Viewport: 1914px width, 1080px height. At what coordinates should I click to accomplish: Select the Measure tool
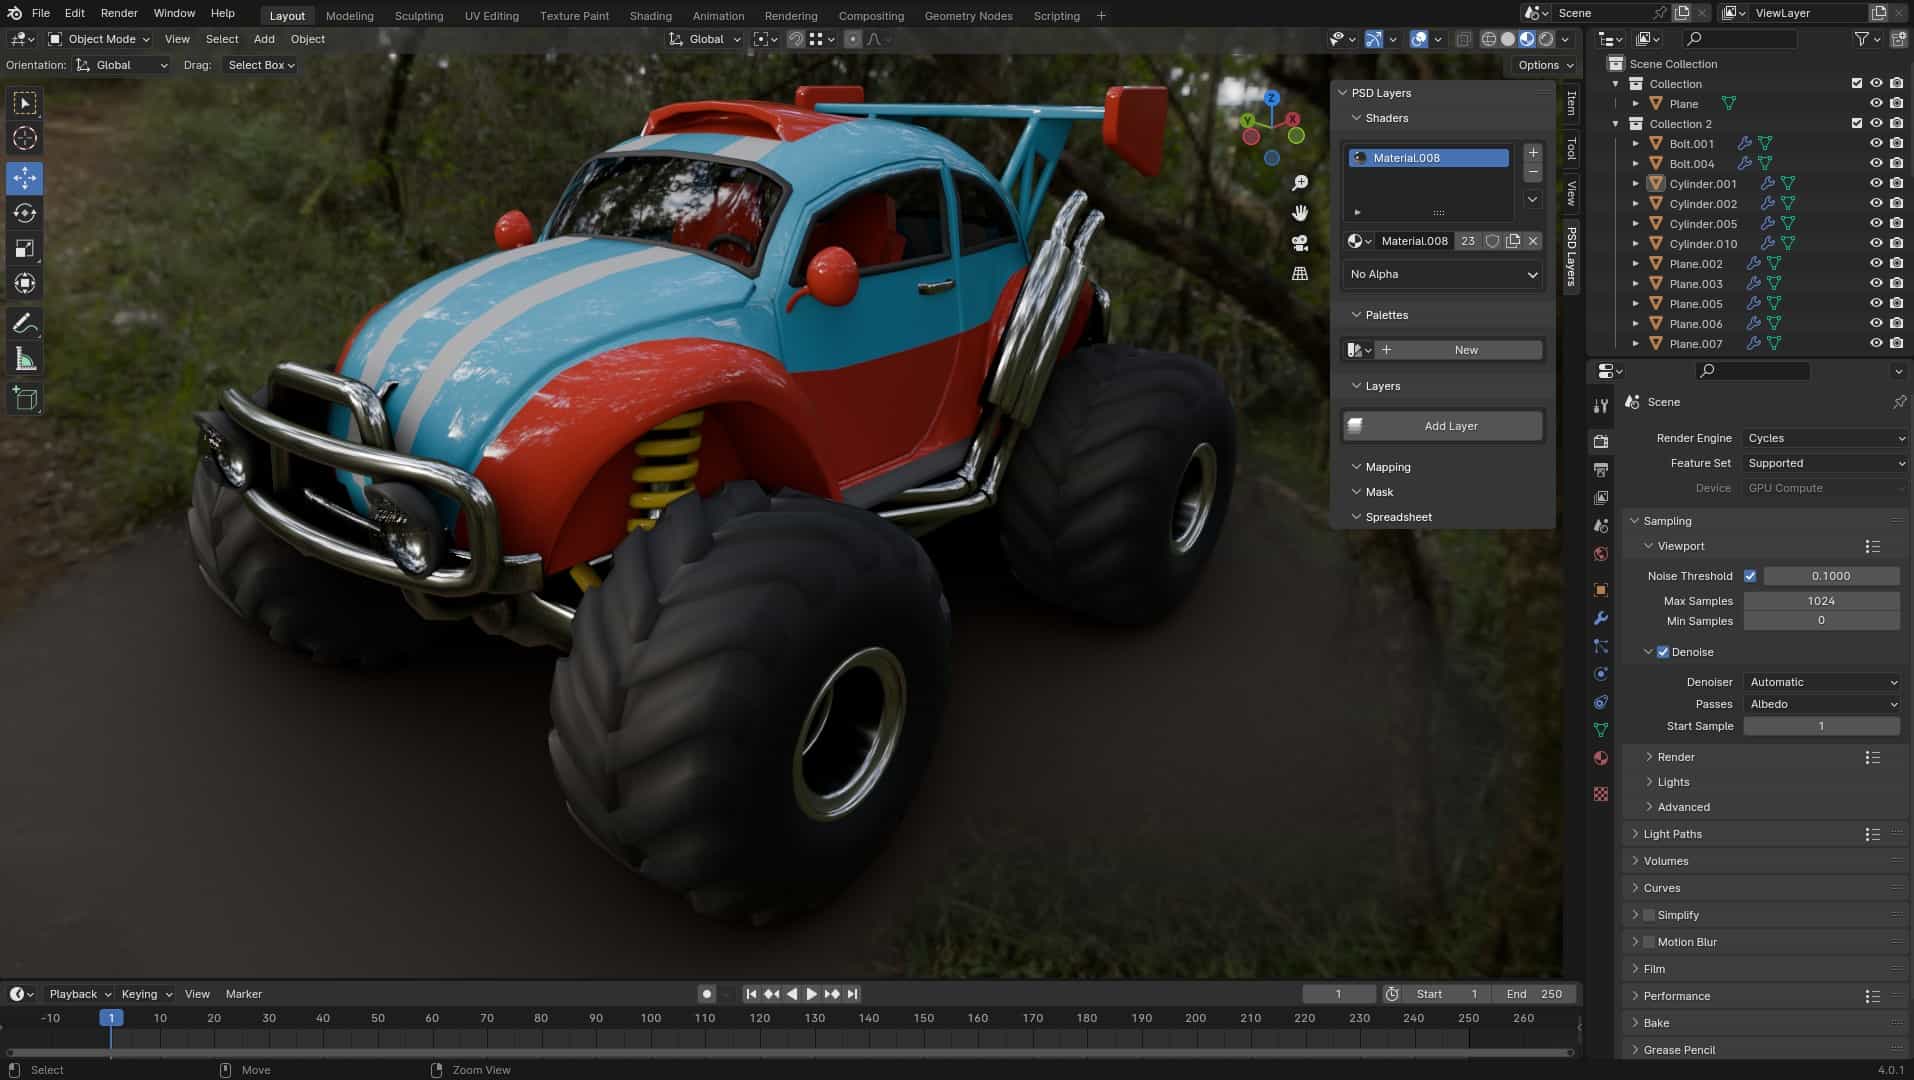[x=25, y=359]
